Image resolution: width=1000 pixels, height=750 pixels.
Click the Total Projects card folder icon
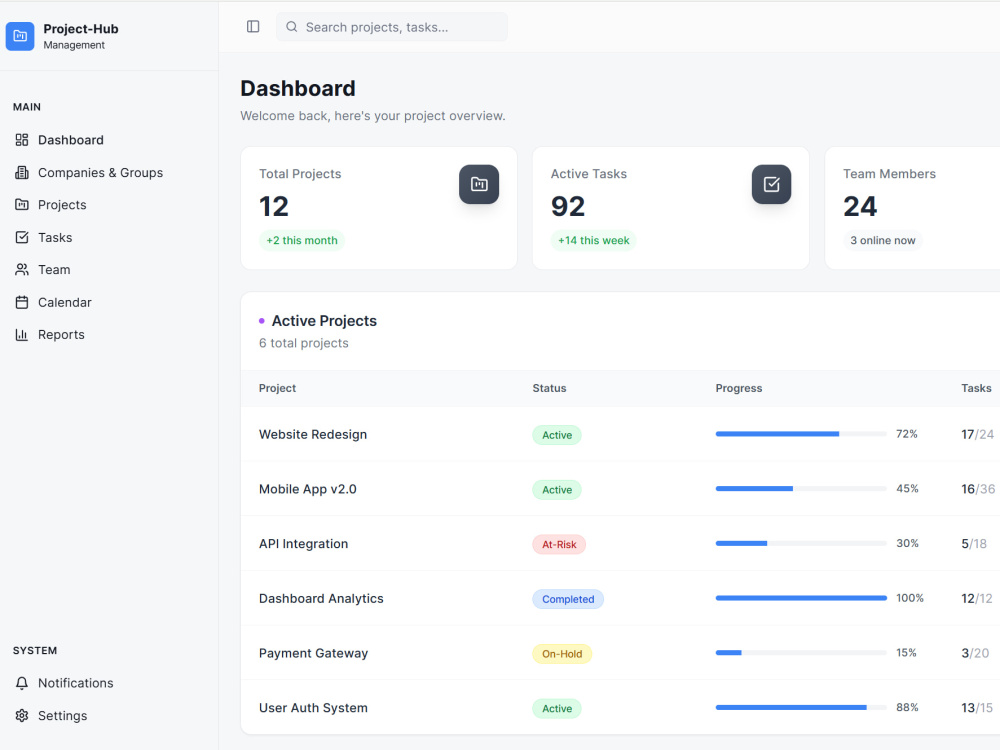click(479, 184)
